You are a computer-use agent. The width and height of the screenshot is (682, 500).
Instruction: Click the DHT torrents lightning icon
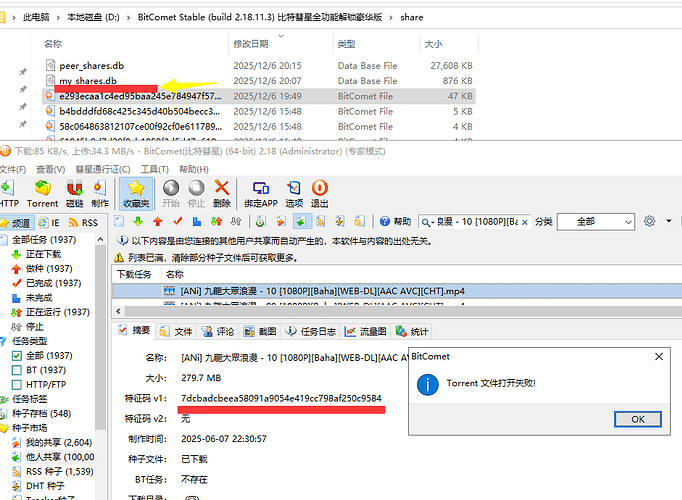(340, 222)
